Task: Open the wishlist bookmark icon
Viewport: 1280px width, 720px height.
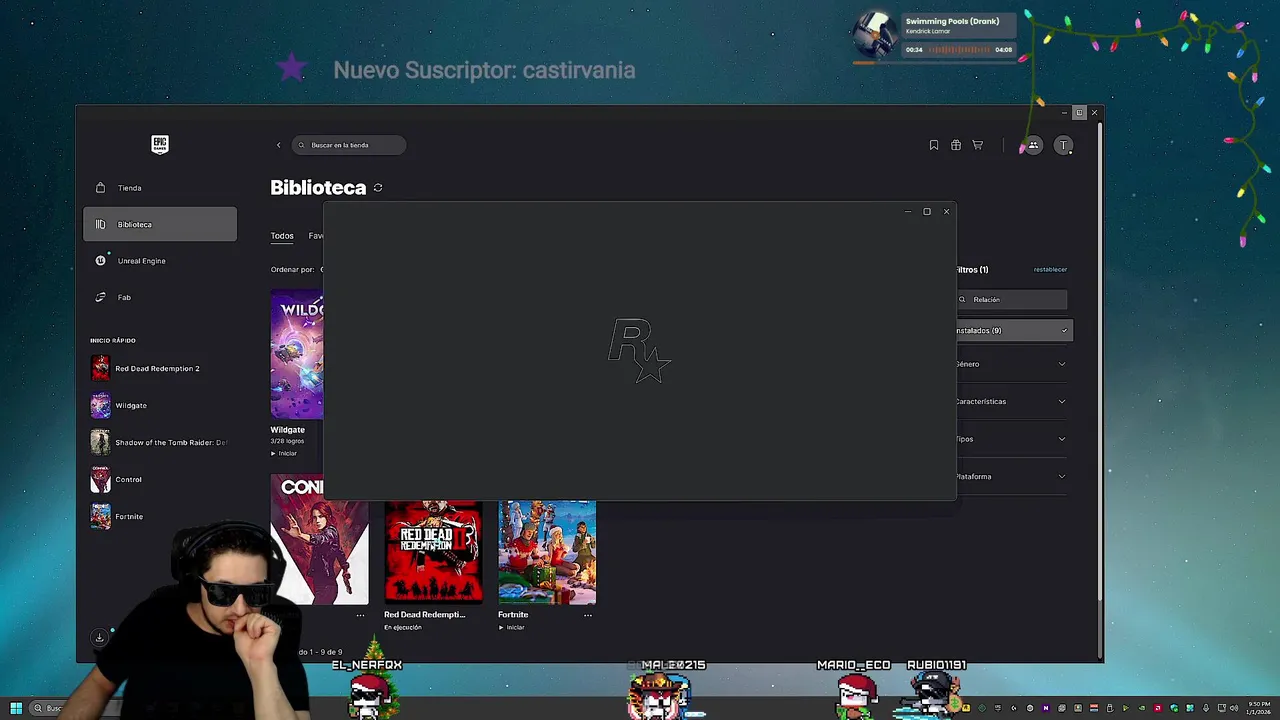Action: pyautogui.click(x=934, y=145)
